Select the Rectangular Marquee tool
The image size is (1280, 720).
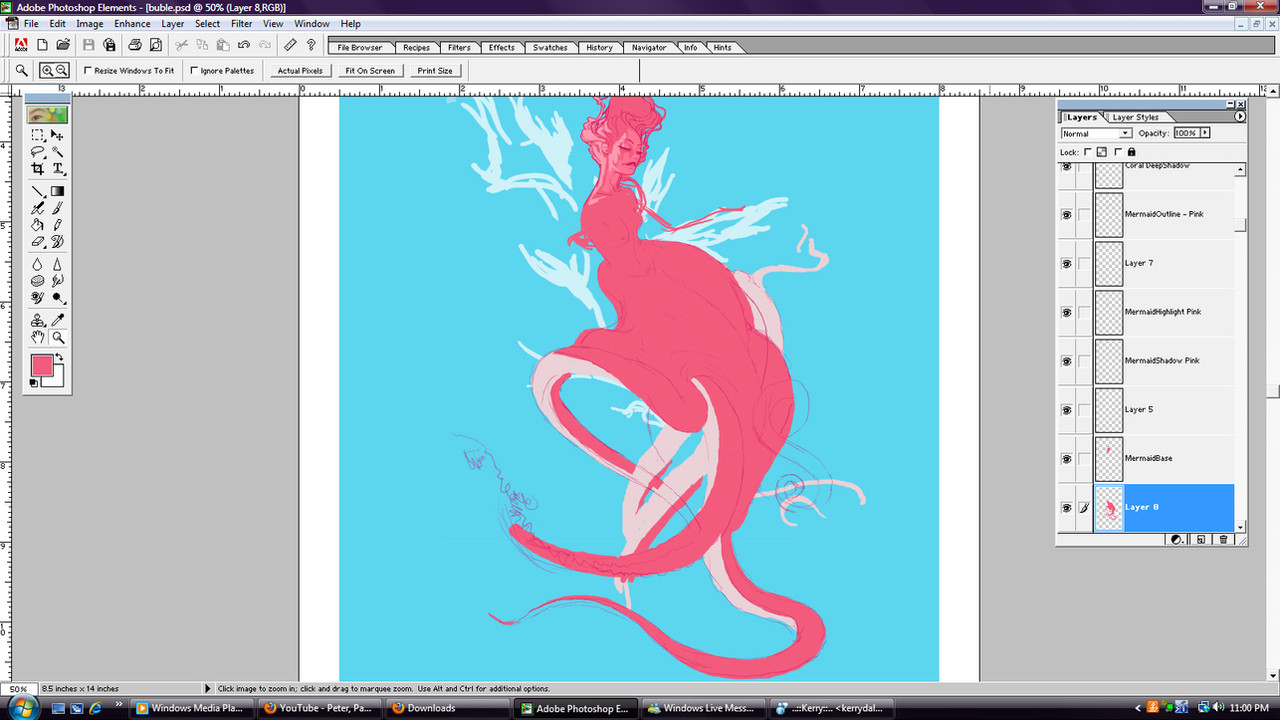pos(38,135)
